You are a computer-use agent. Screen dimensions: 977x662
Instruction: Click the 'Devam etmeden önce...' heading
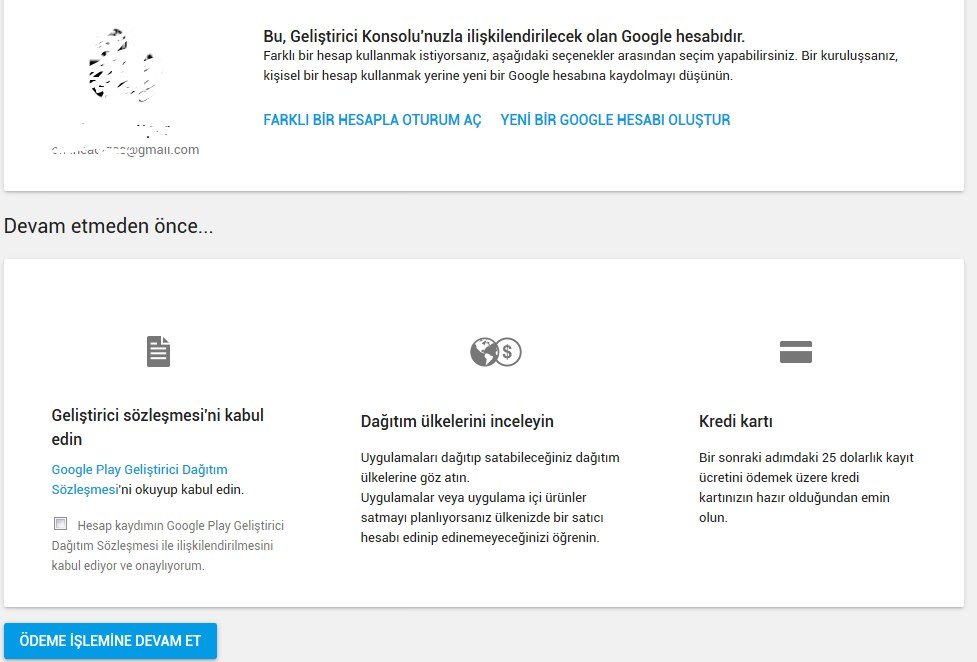[108, 226]
